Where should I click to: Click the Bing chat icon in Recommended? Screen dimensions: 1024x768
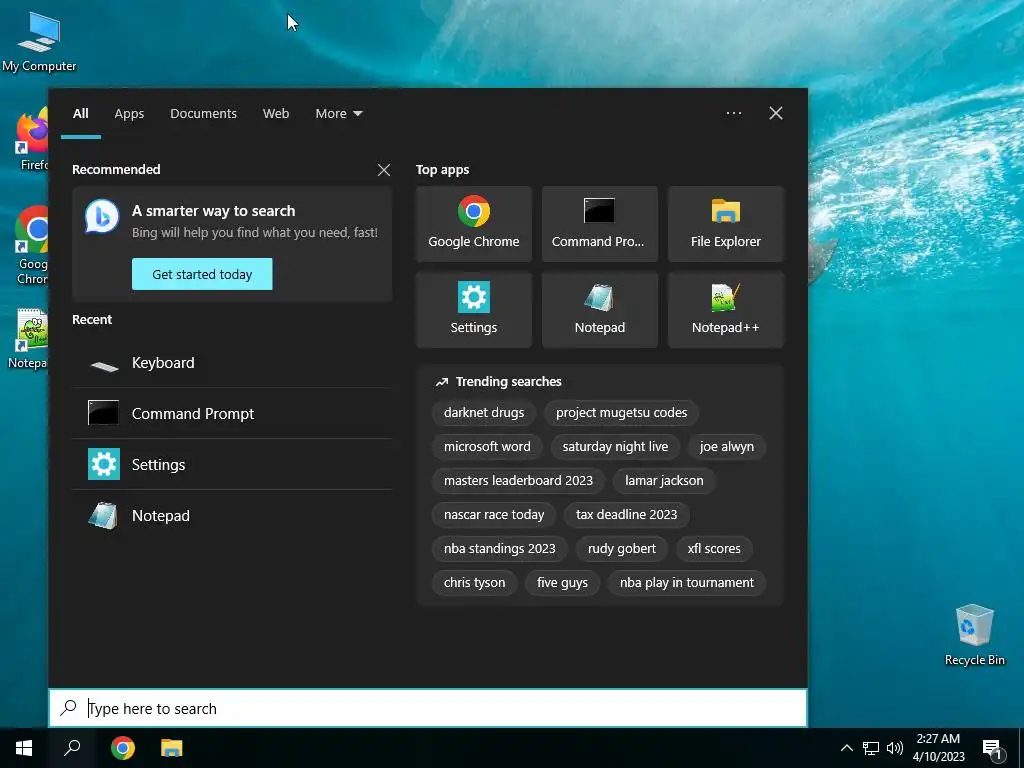pyautogui.click(x=102, y=217)
